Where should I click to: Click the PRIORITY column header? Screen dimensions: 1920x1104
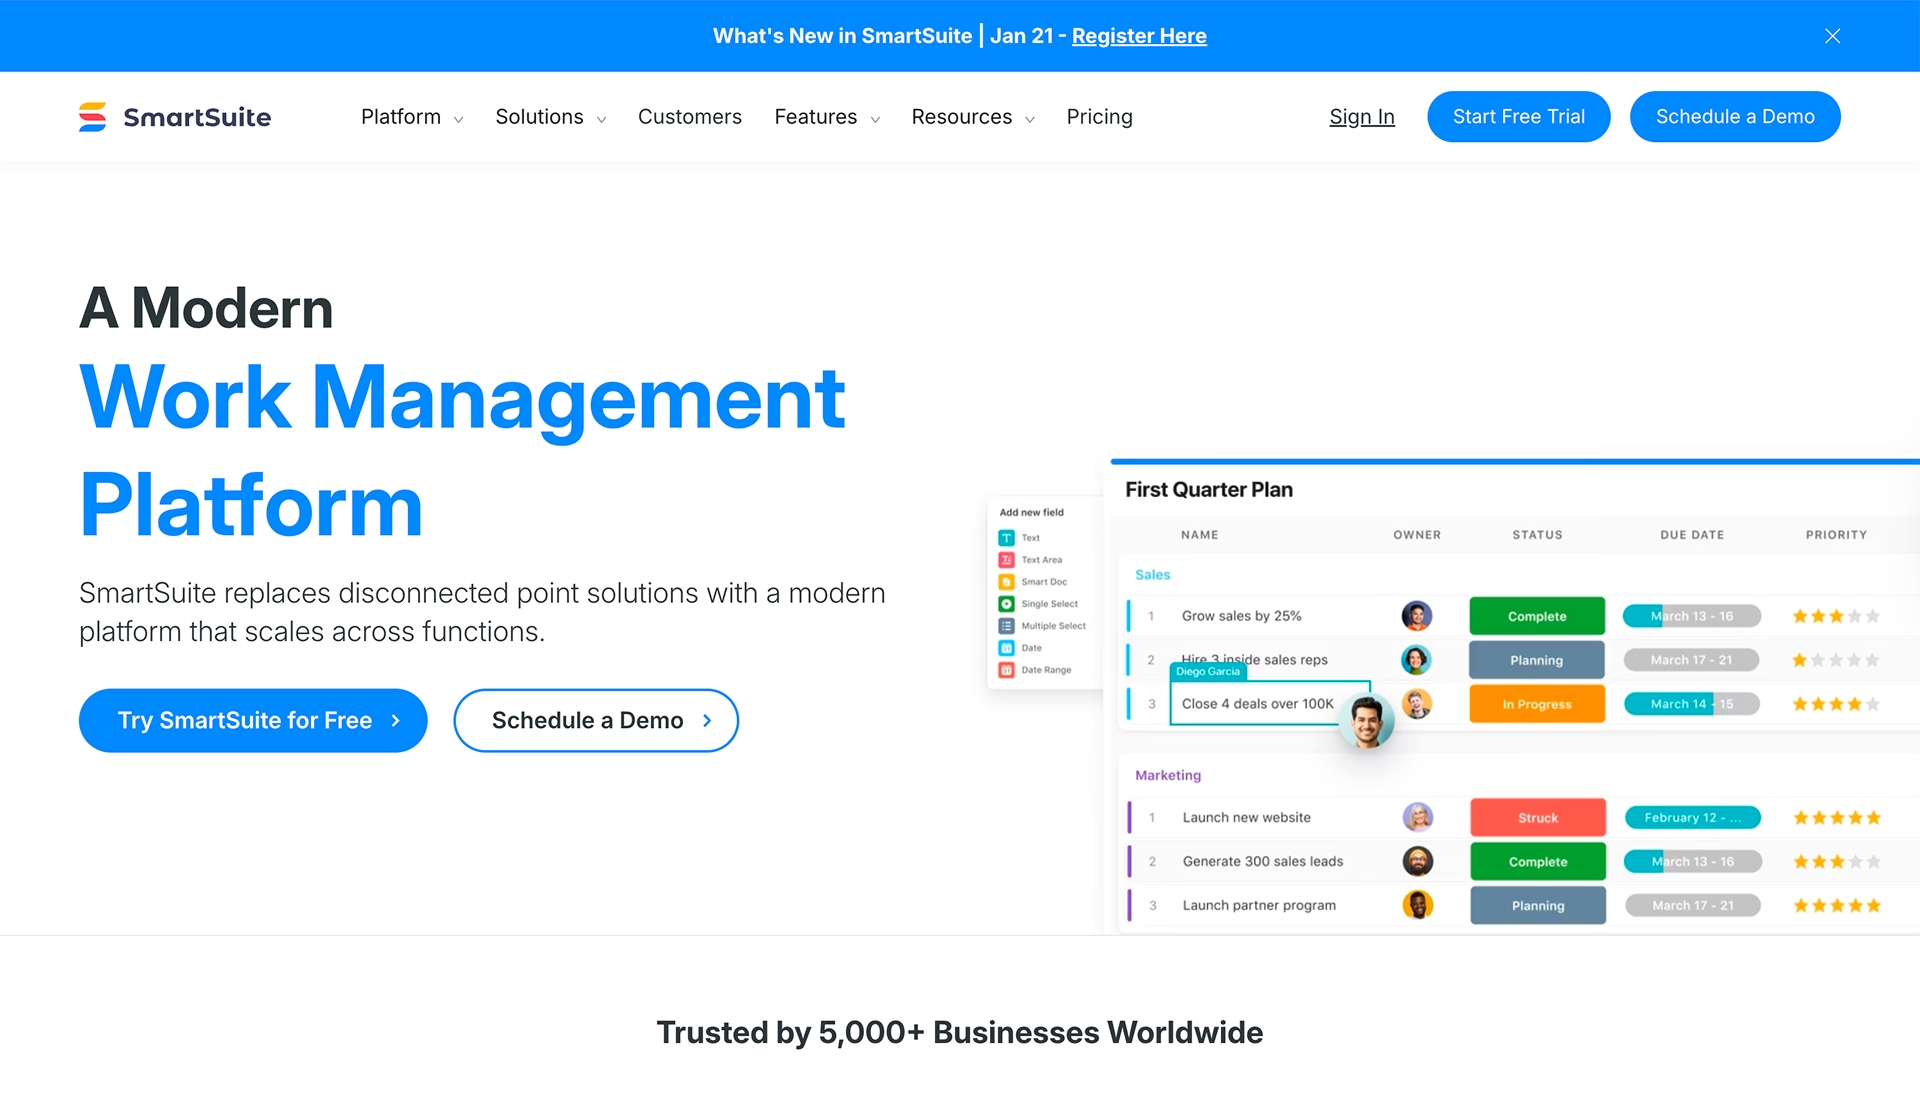(1836, 535)
